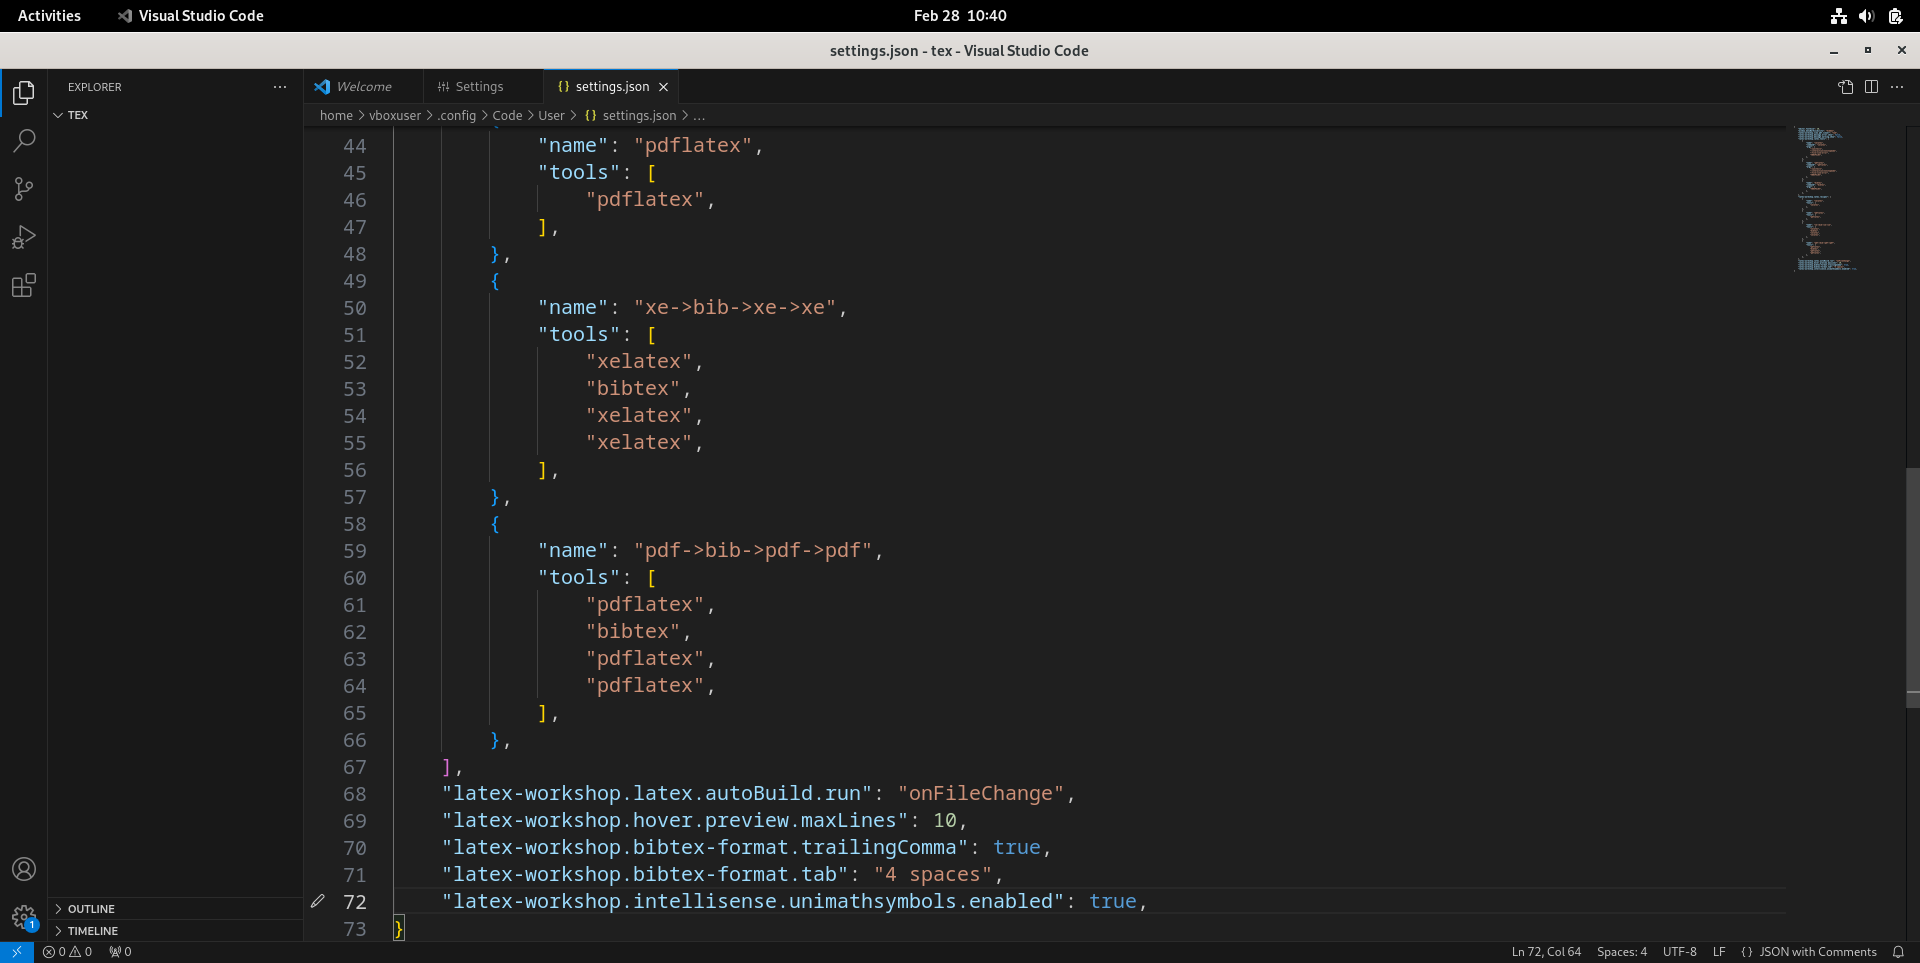Open the Feb 28 10:40 clock menu

coord(960,16)
